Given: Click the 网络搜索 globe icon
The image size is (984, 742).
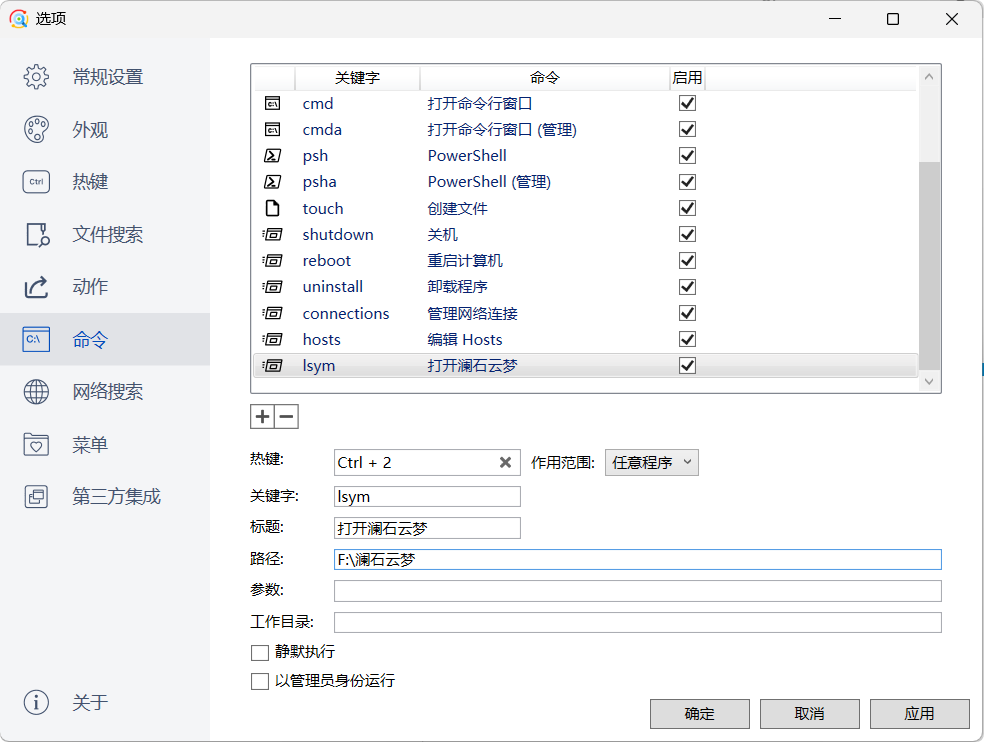Looking at the screenshot, I should [36, 392].
